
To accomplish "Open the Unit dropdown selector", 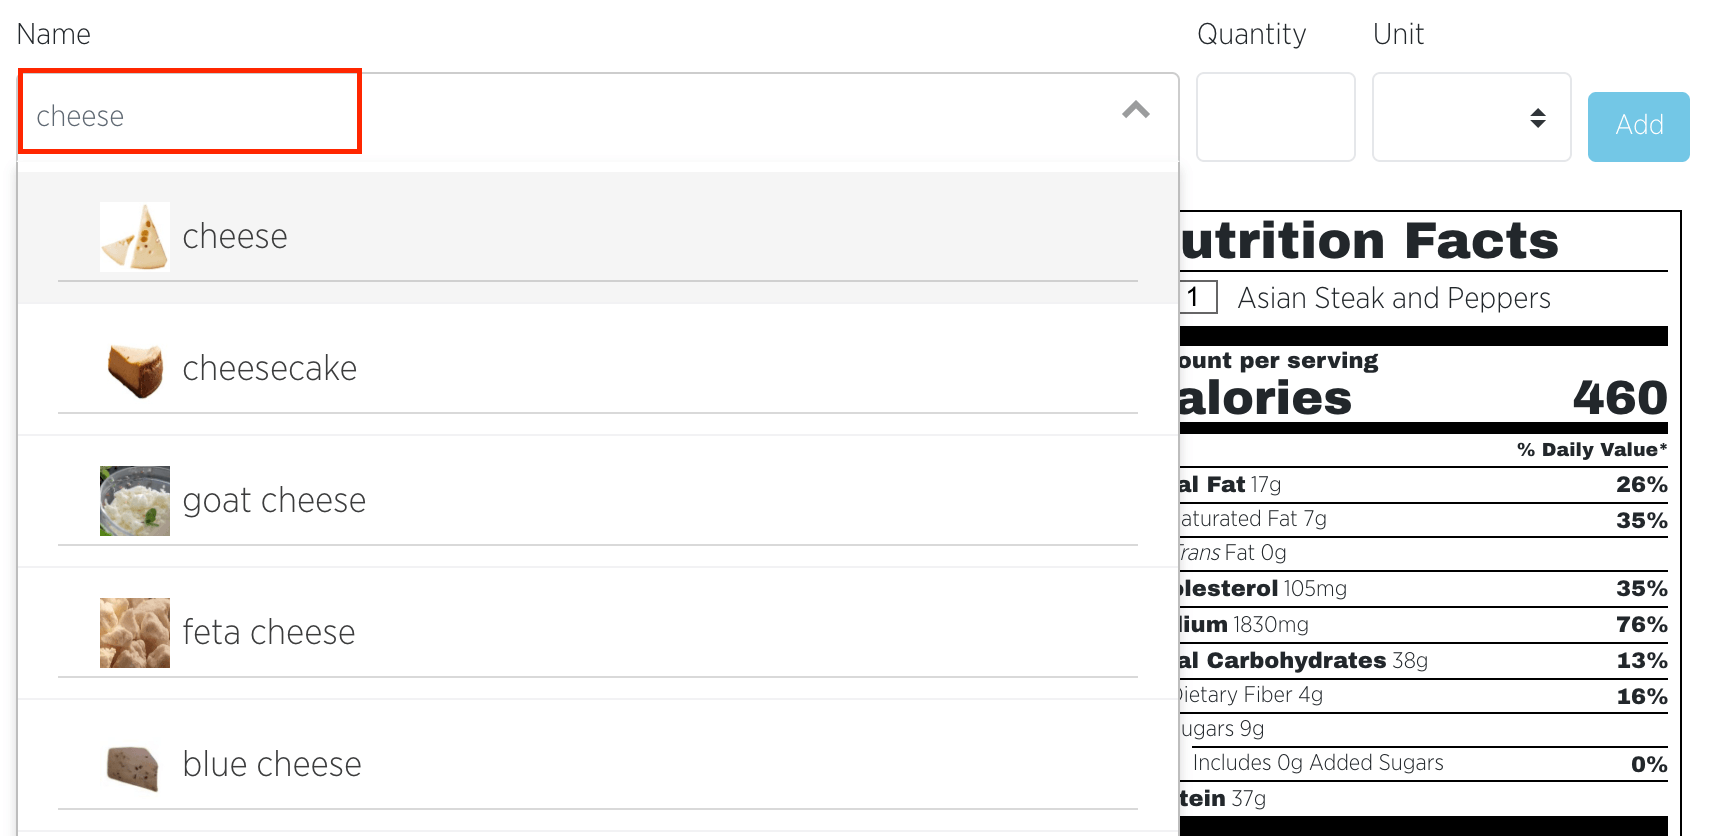I will click(x=1471, y=117).
